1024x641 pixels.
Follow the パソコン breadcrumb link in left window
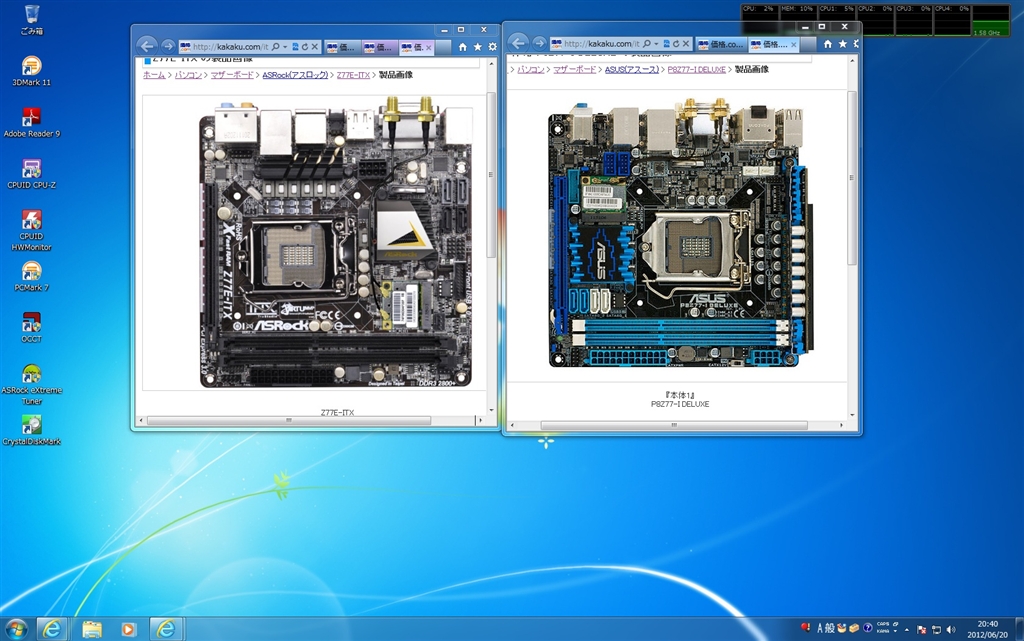188,75
